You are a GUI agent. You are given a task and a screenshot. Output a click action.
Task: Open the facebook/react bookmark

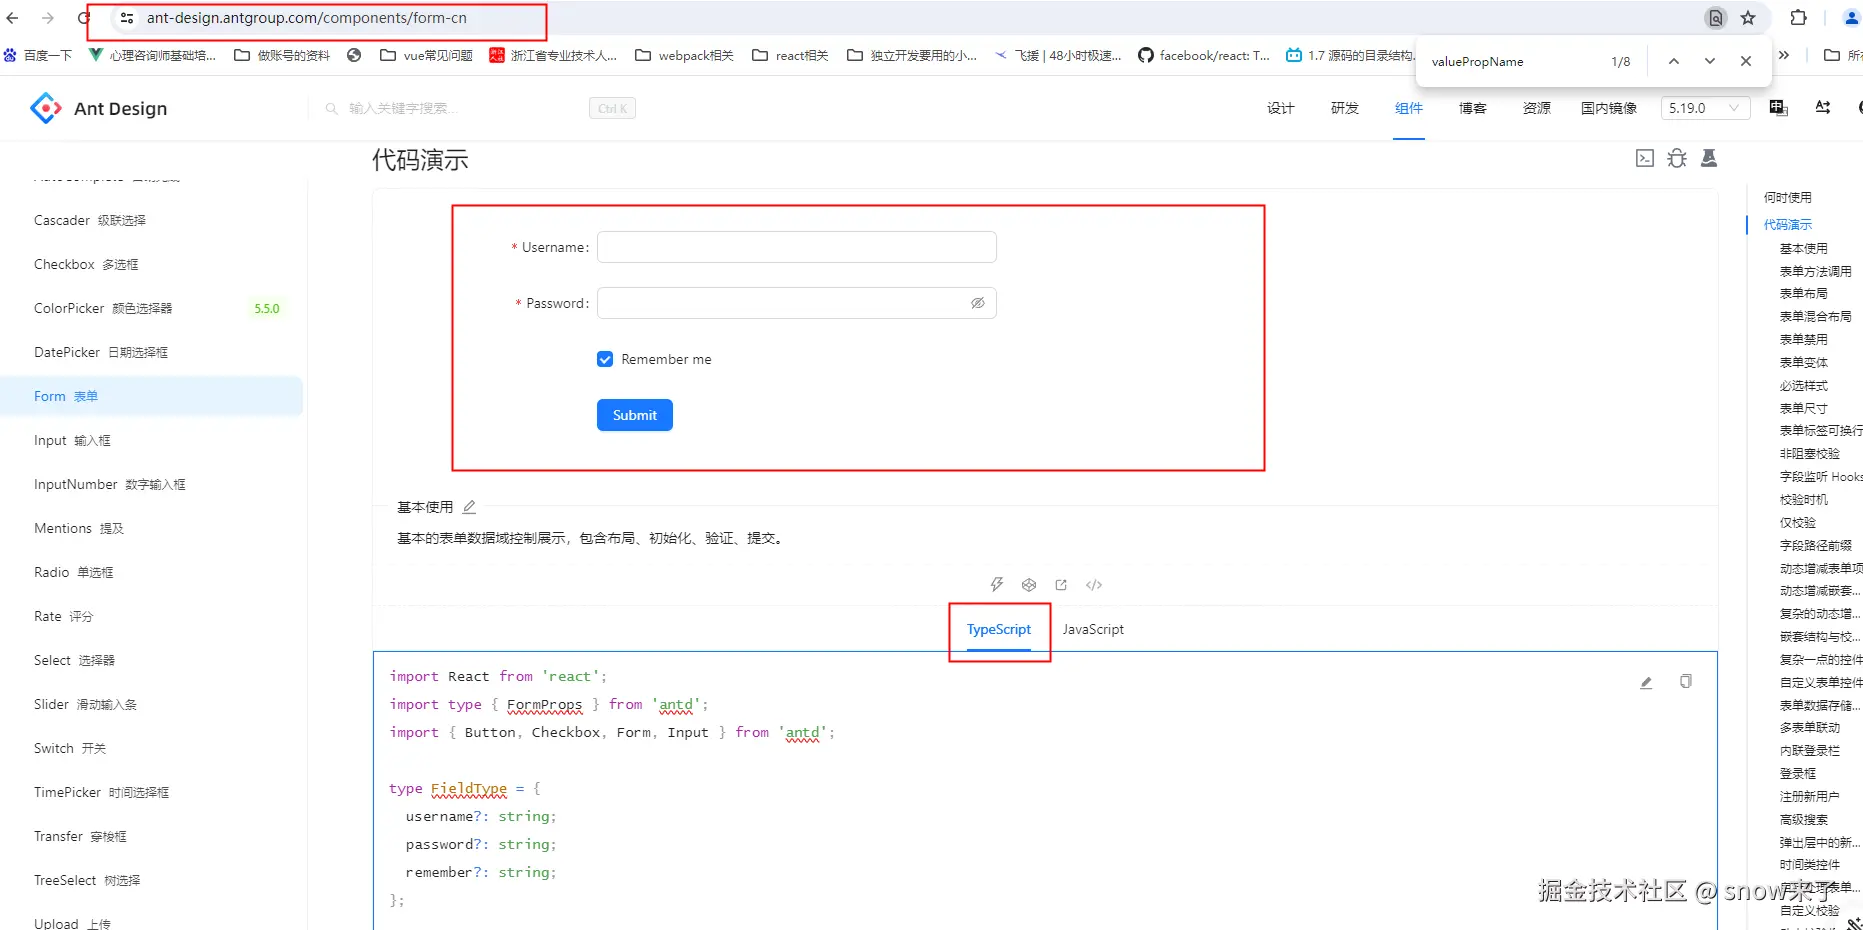(1204, 55)
